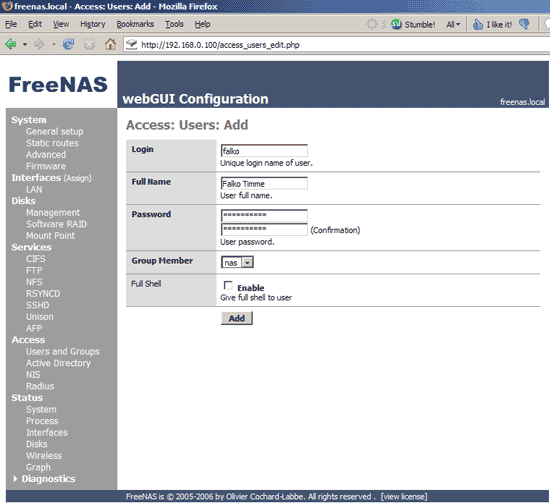Viewport: 550px width, 503px height.
Task: Open CIFS service link
Action: point(35,259)
